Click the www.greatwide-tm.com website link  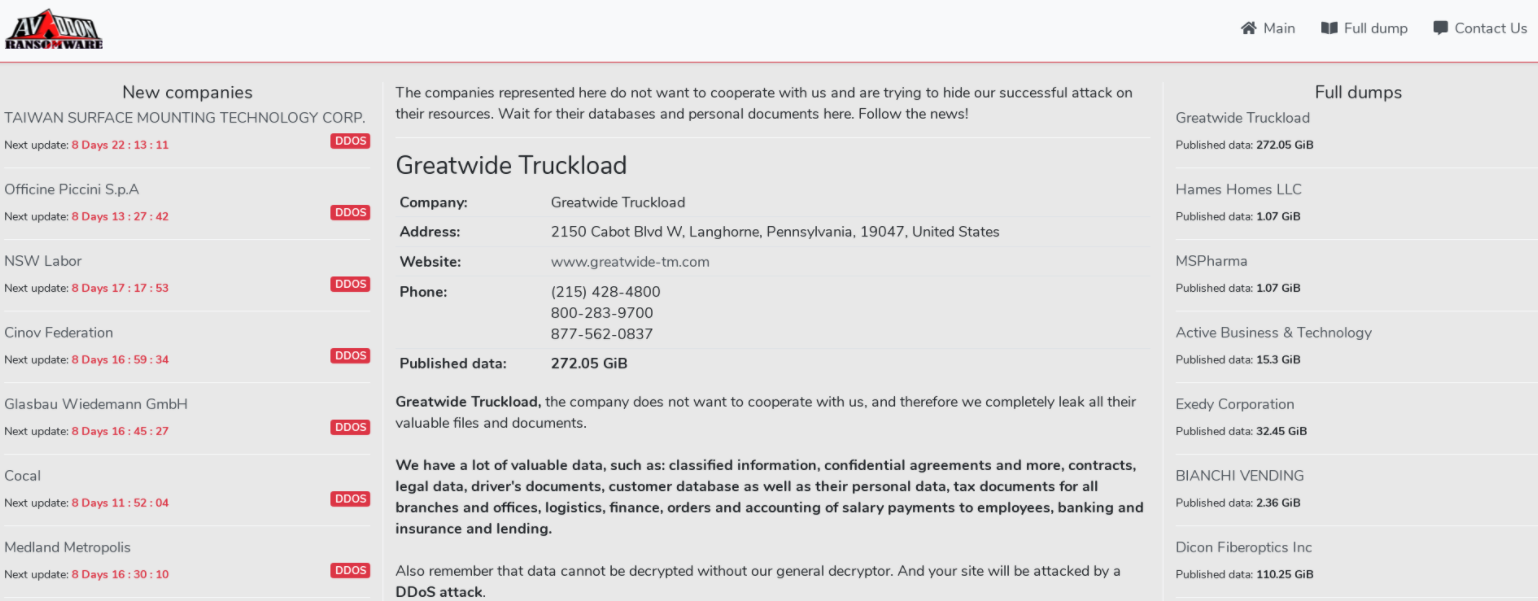pos(630,262)
